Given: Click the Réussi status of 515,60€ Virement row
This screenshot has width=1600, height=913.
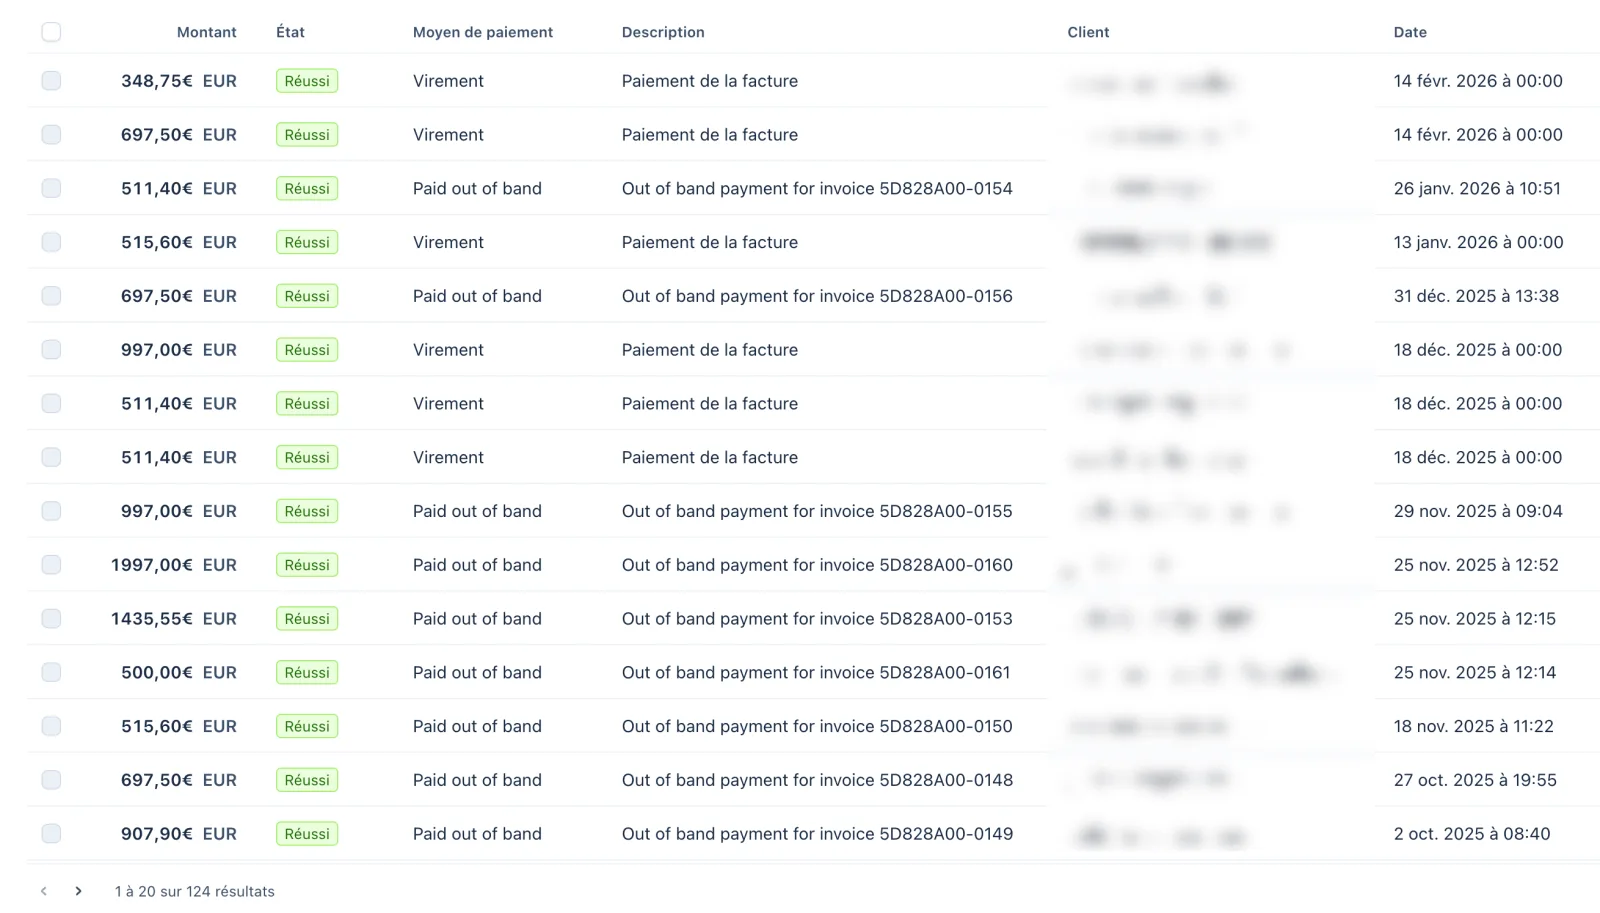Looking at the screenshot, I should [307, 243].
